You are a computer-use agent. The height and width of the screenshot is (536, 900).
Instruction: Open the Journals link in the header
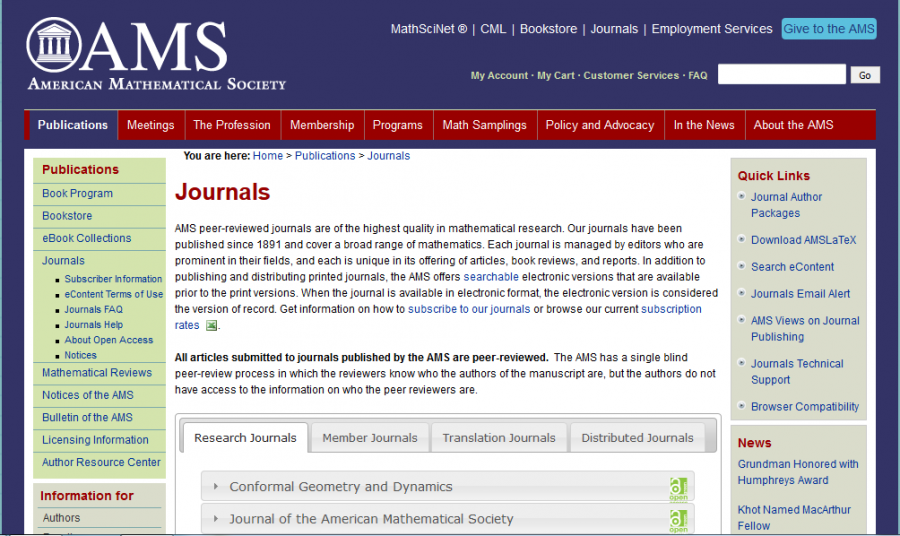tap(614, 29)
